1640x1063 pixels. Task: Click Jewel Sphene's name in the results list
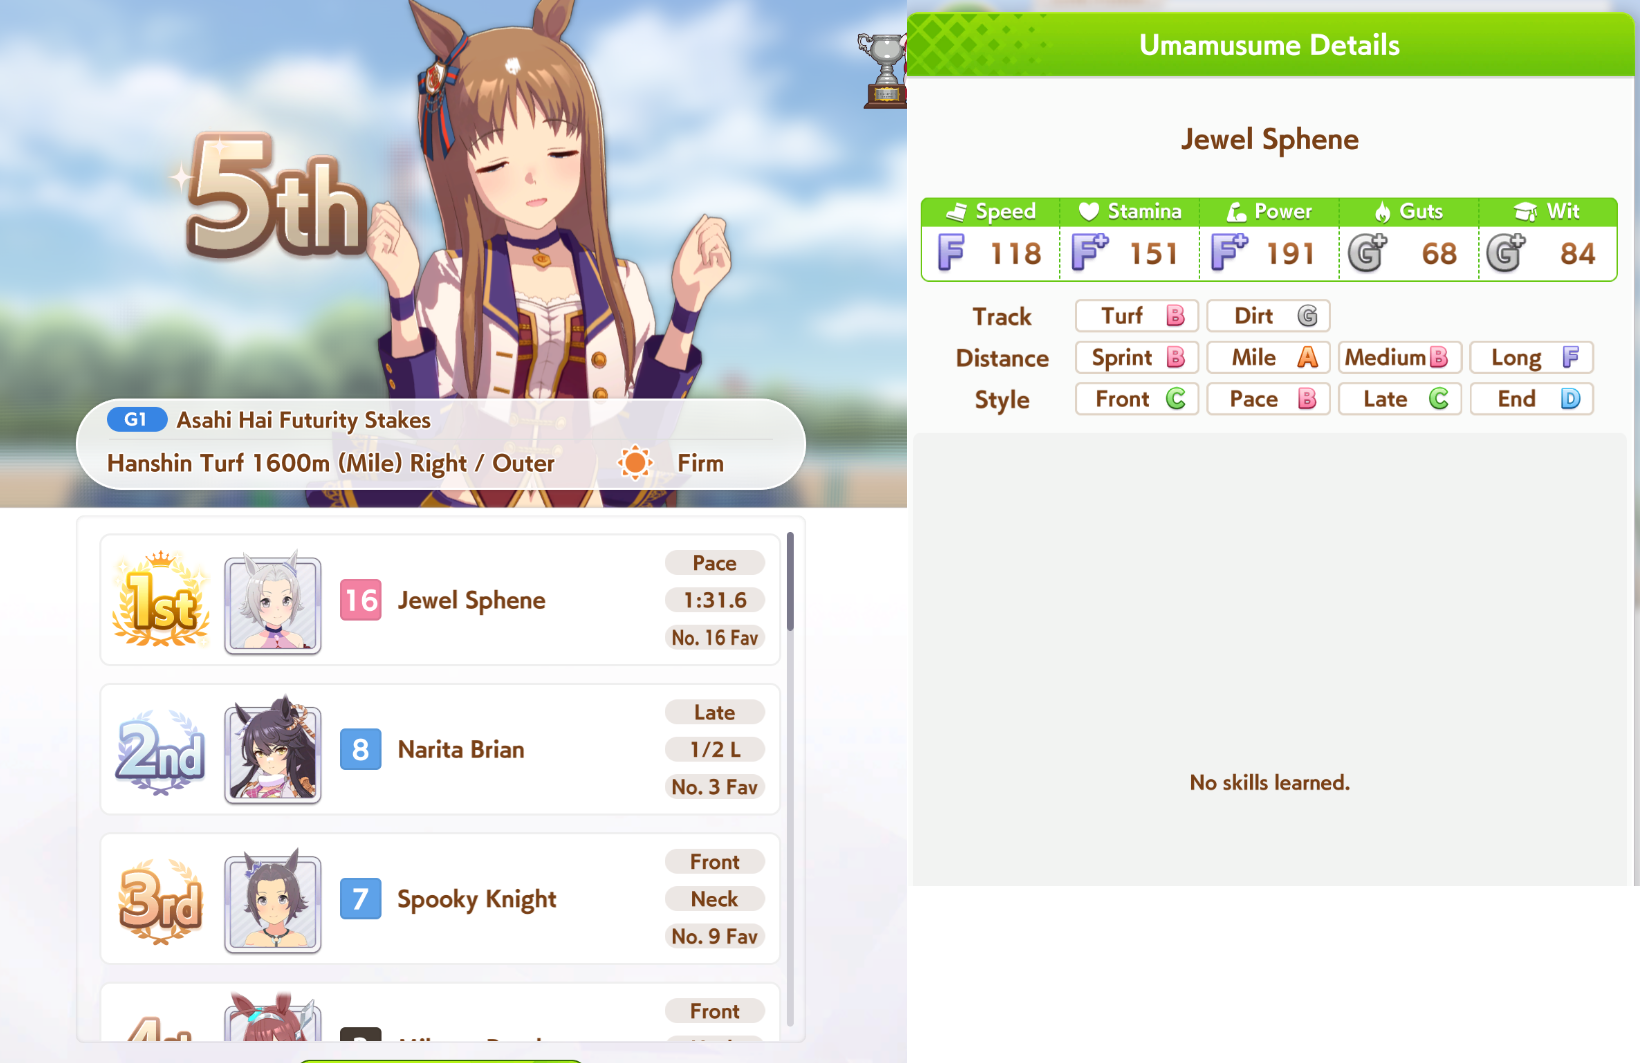coord(472,600)
